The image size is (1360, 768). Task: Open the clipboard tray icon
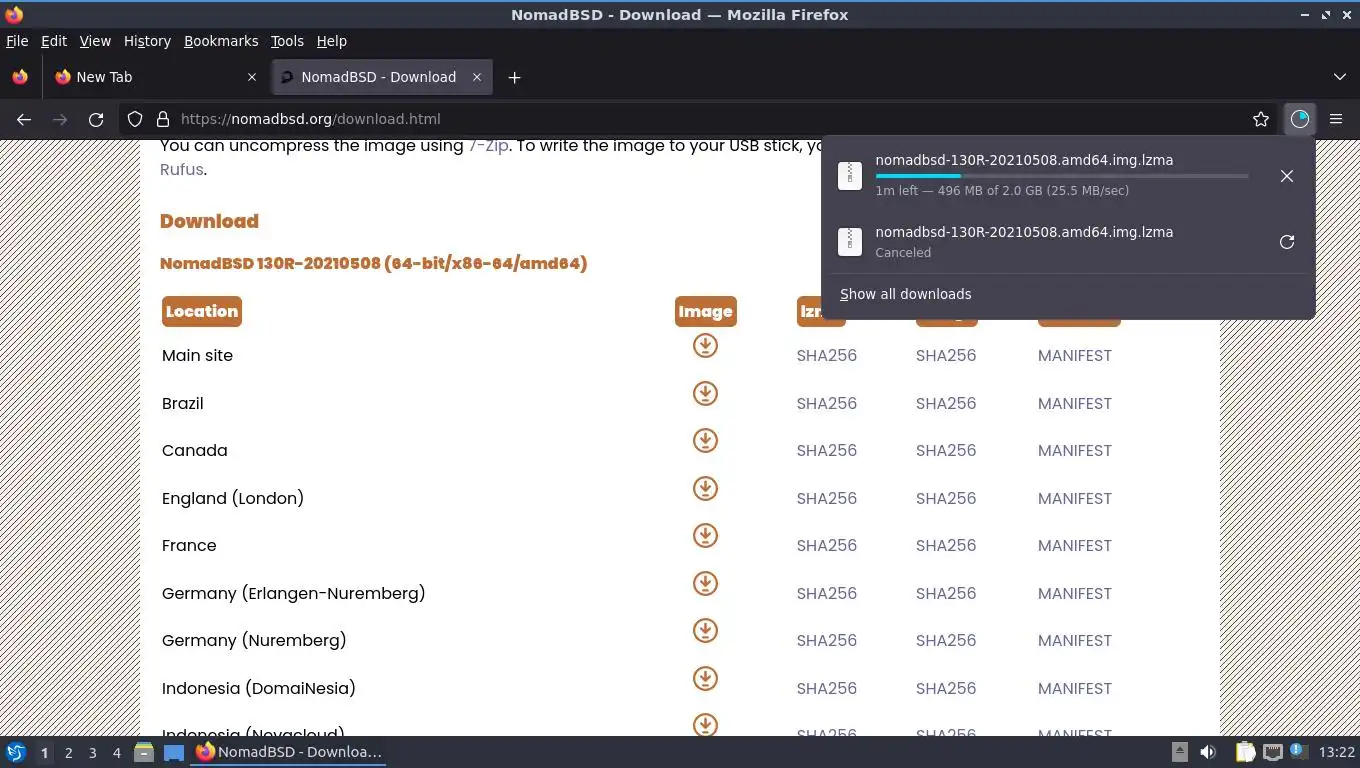(x=1244, y=752)
